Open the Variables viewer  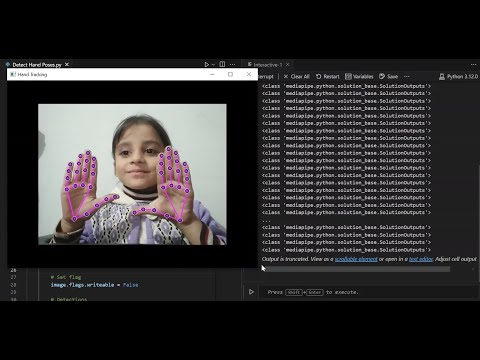(359, 76)
